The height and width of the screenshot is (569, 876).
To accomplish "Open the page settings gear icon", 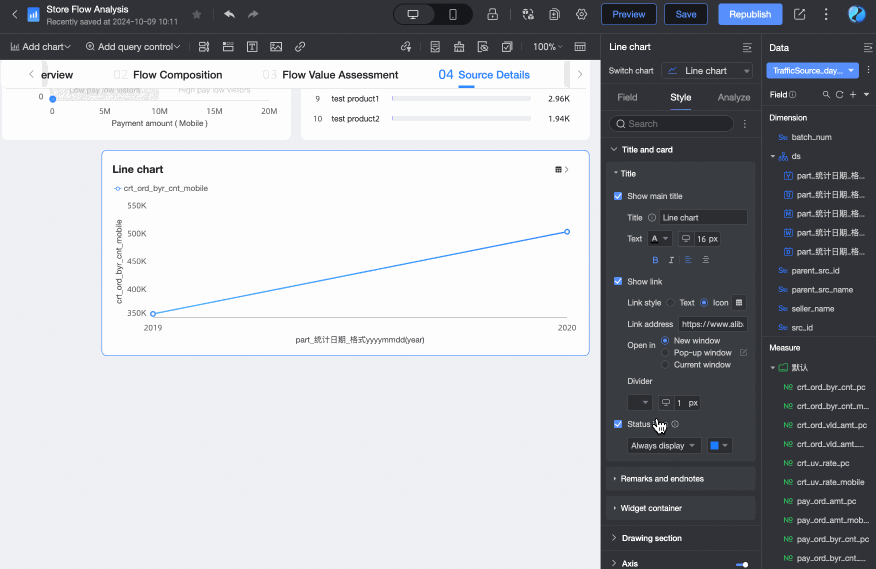I will [580, 14].
